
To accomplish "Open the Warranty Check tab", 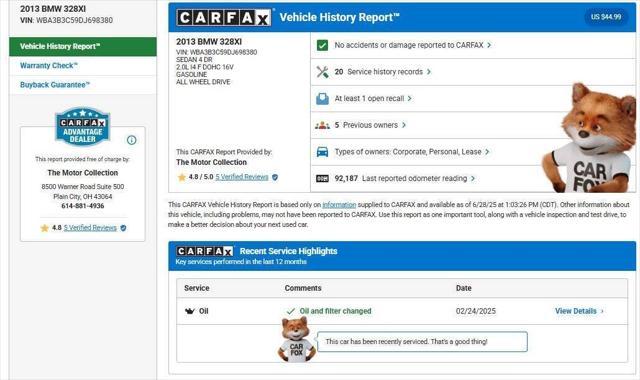I will [83, 66].
